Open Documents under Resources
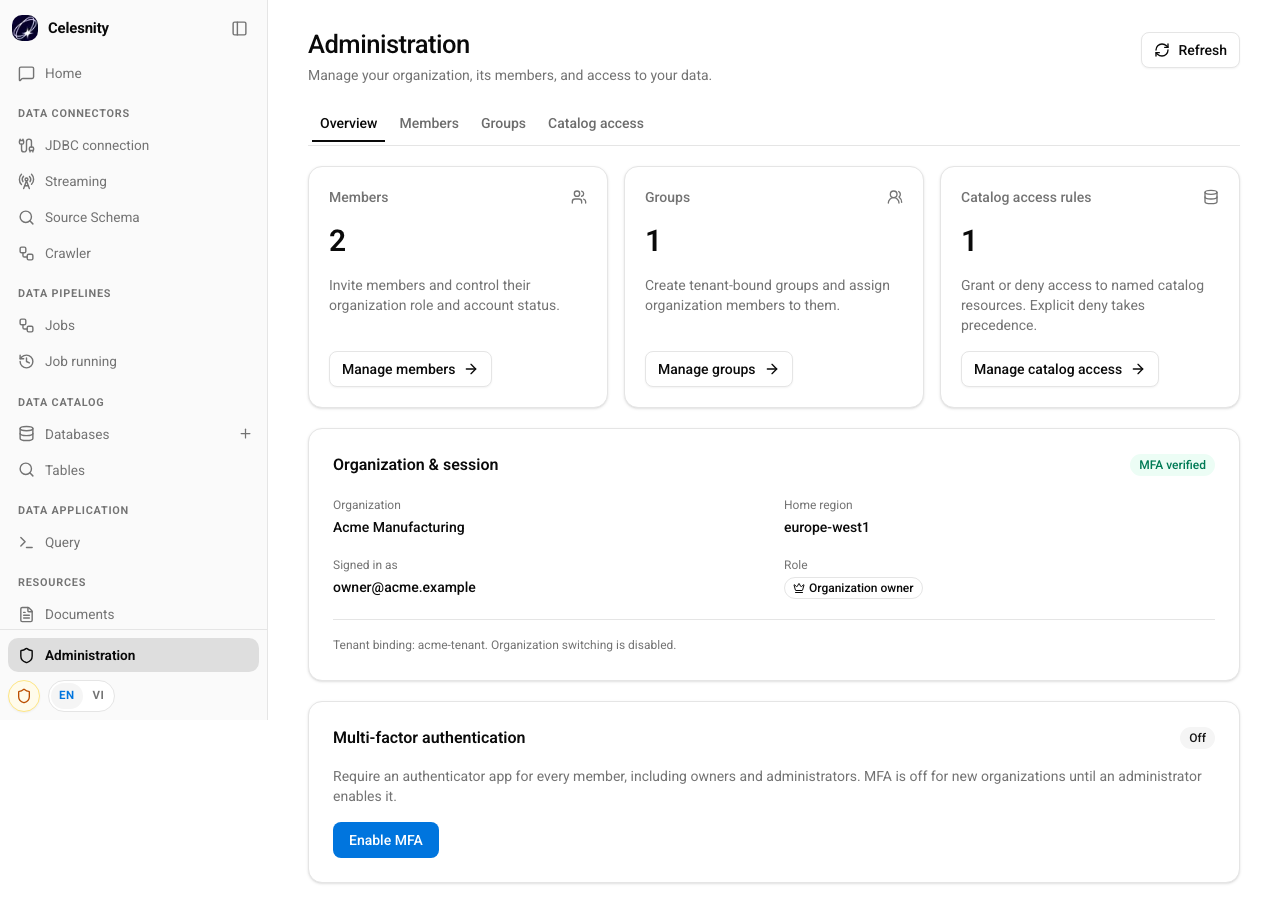 [x=133, y=614]
